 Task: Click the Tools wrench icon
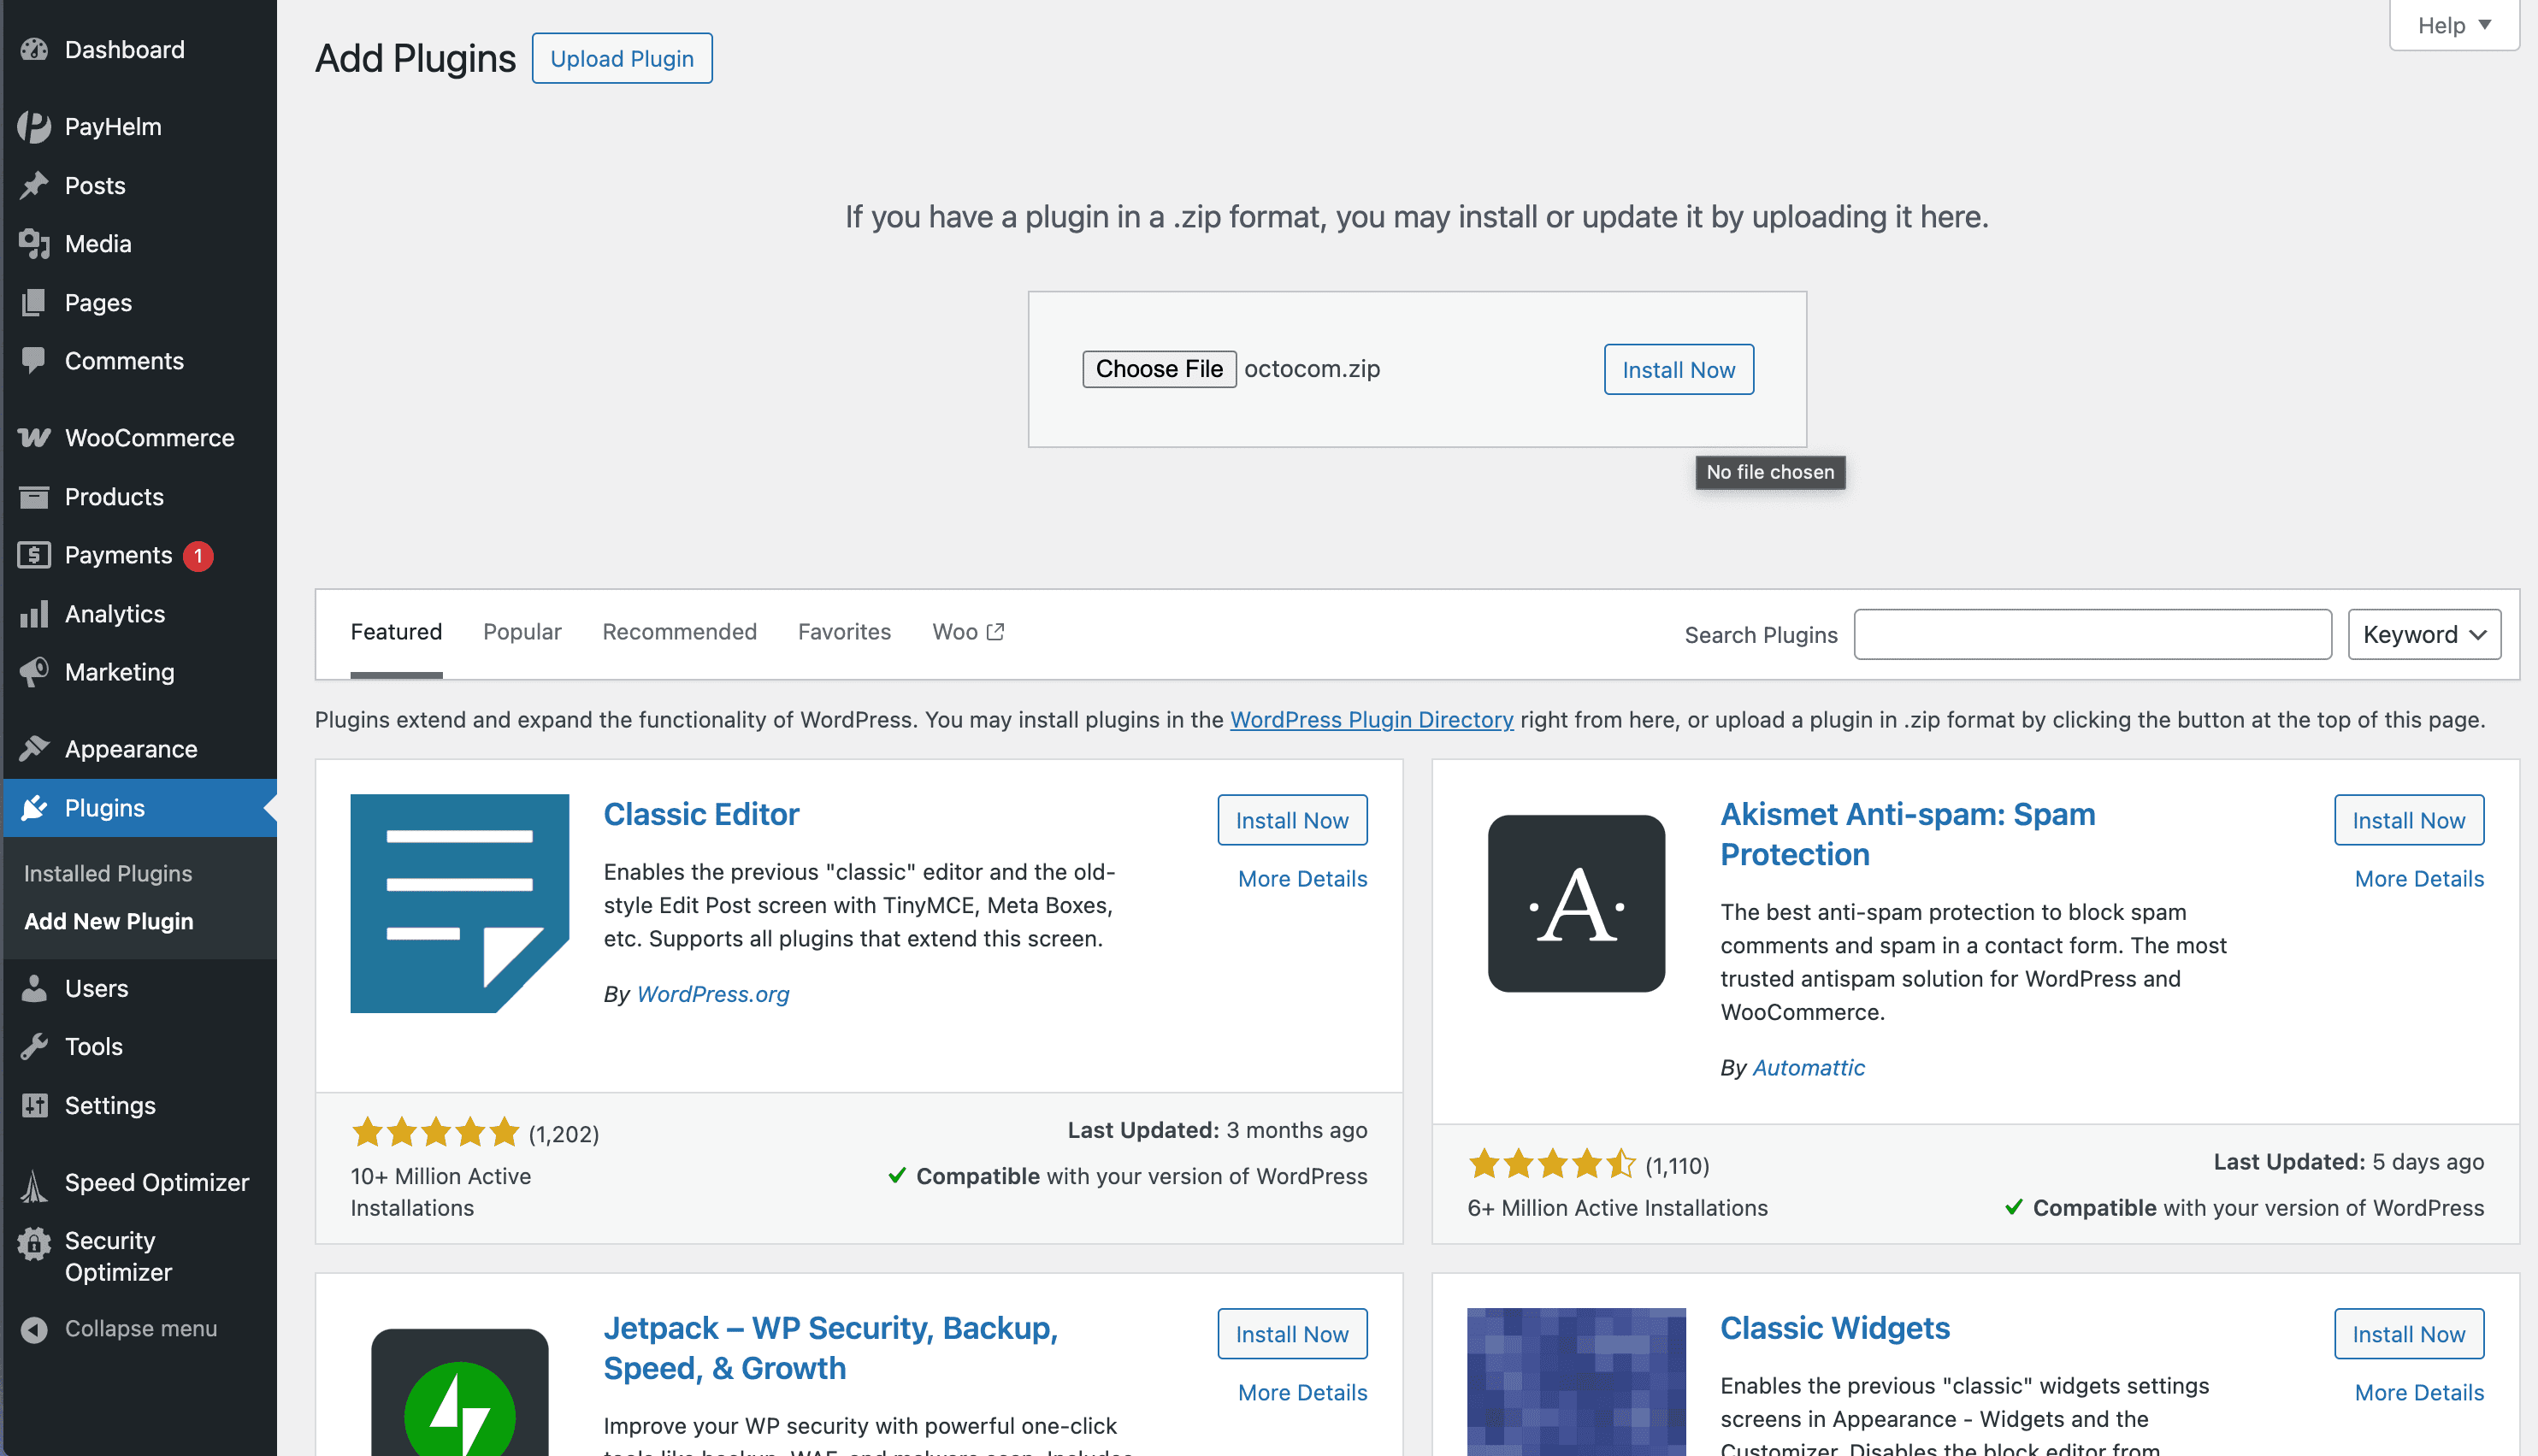[34, 1047]
